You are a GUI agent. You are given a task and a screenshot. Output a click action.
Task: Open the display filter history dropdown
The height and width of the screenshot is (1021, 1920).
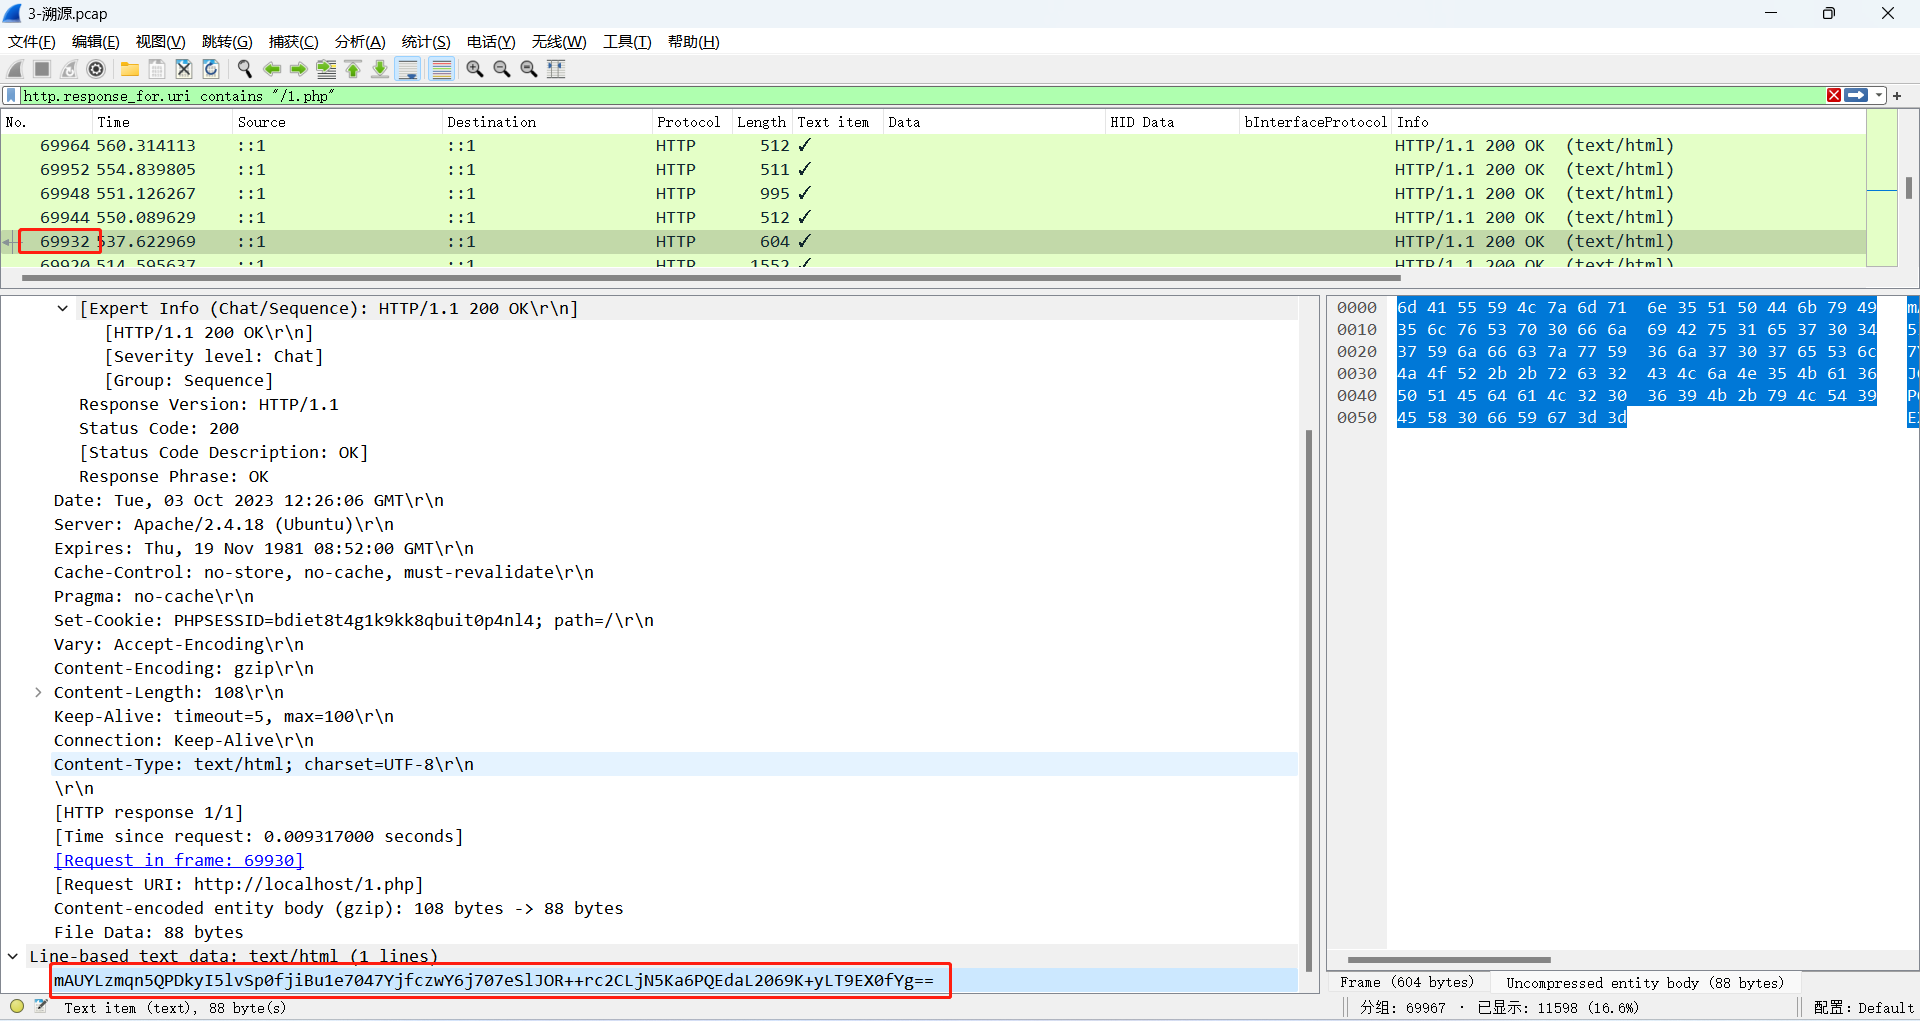(x=1879, y=95)
